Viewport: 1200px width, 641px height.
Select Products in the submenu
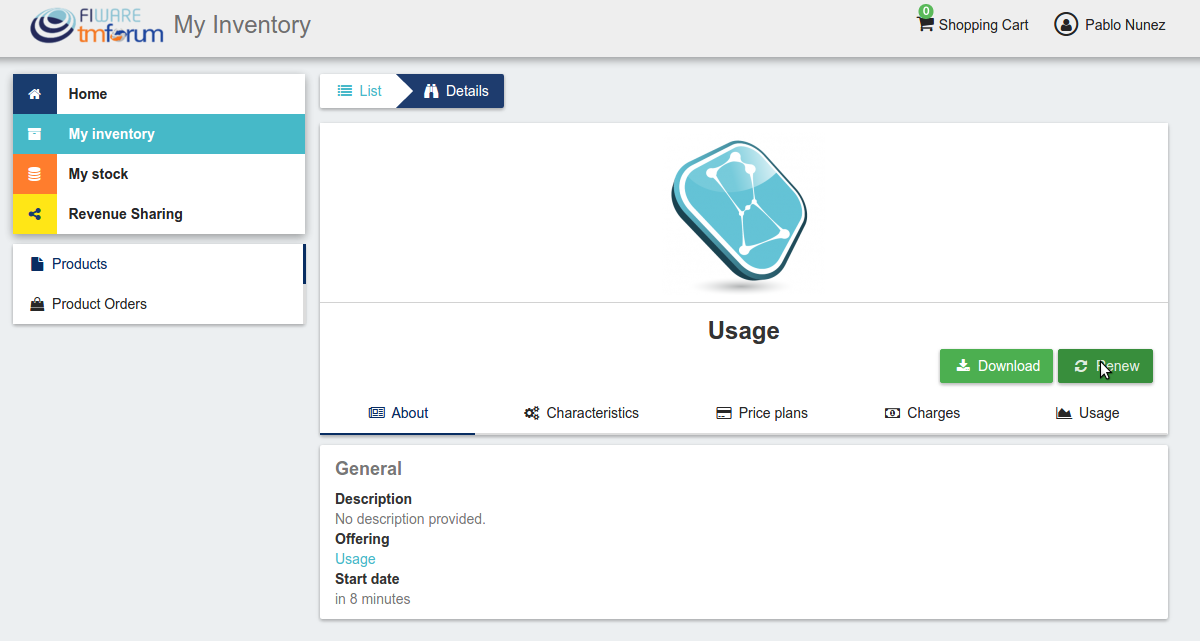(x=159, y=264)
